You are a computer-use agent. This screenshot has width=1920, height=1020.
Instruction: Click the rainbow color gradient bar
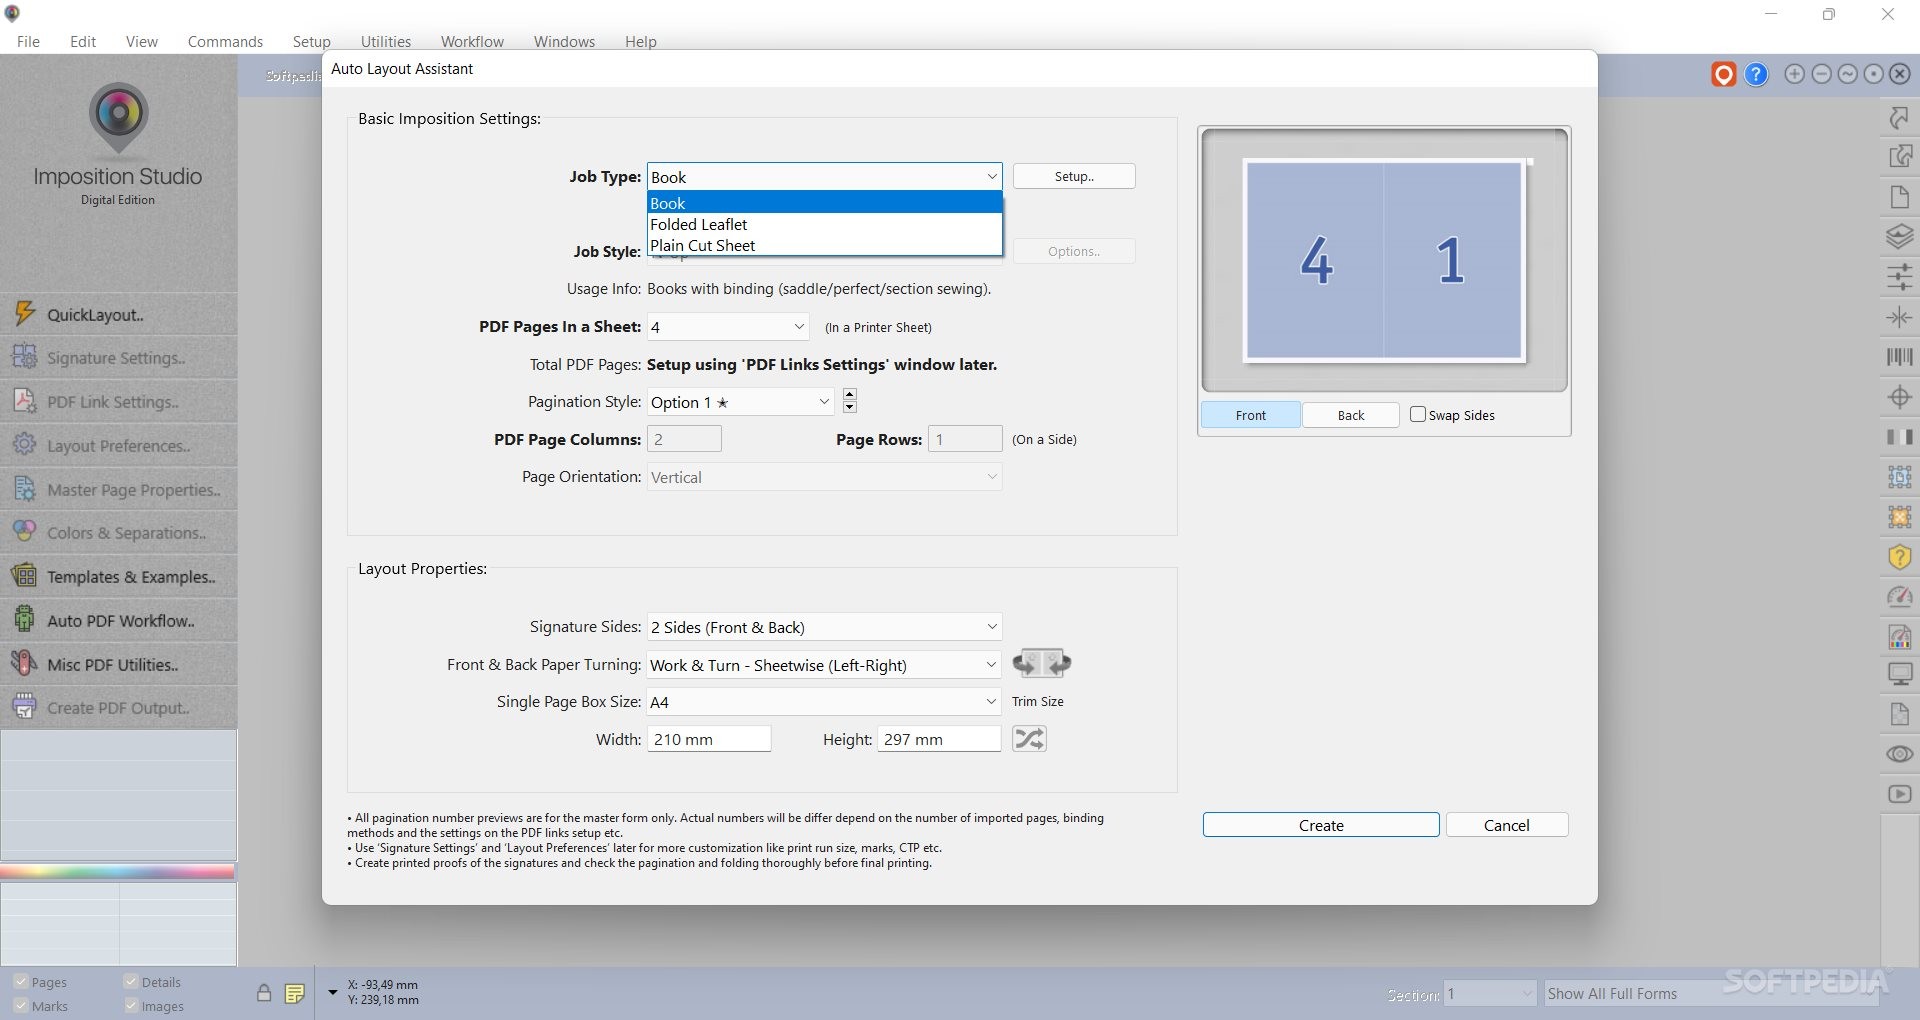click(118, 872)
